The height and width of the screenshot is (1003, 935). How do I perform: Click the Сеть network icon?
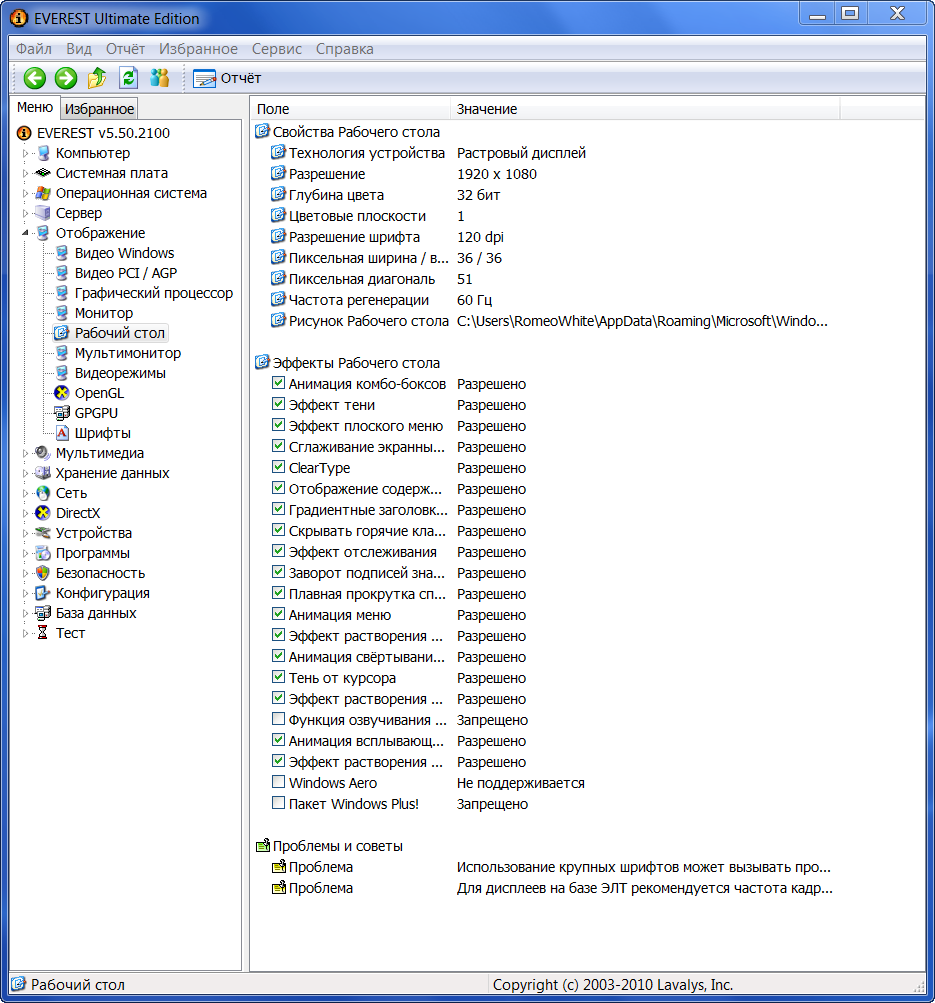43,493
